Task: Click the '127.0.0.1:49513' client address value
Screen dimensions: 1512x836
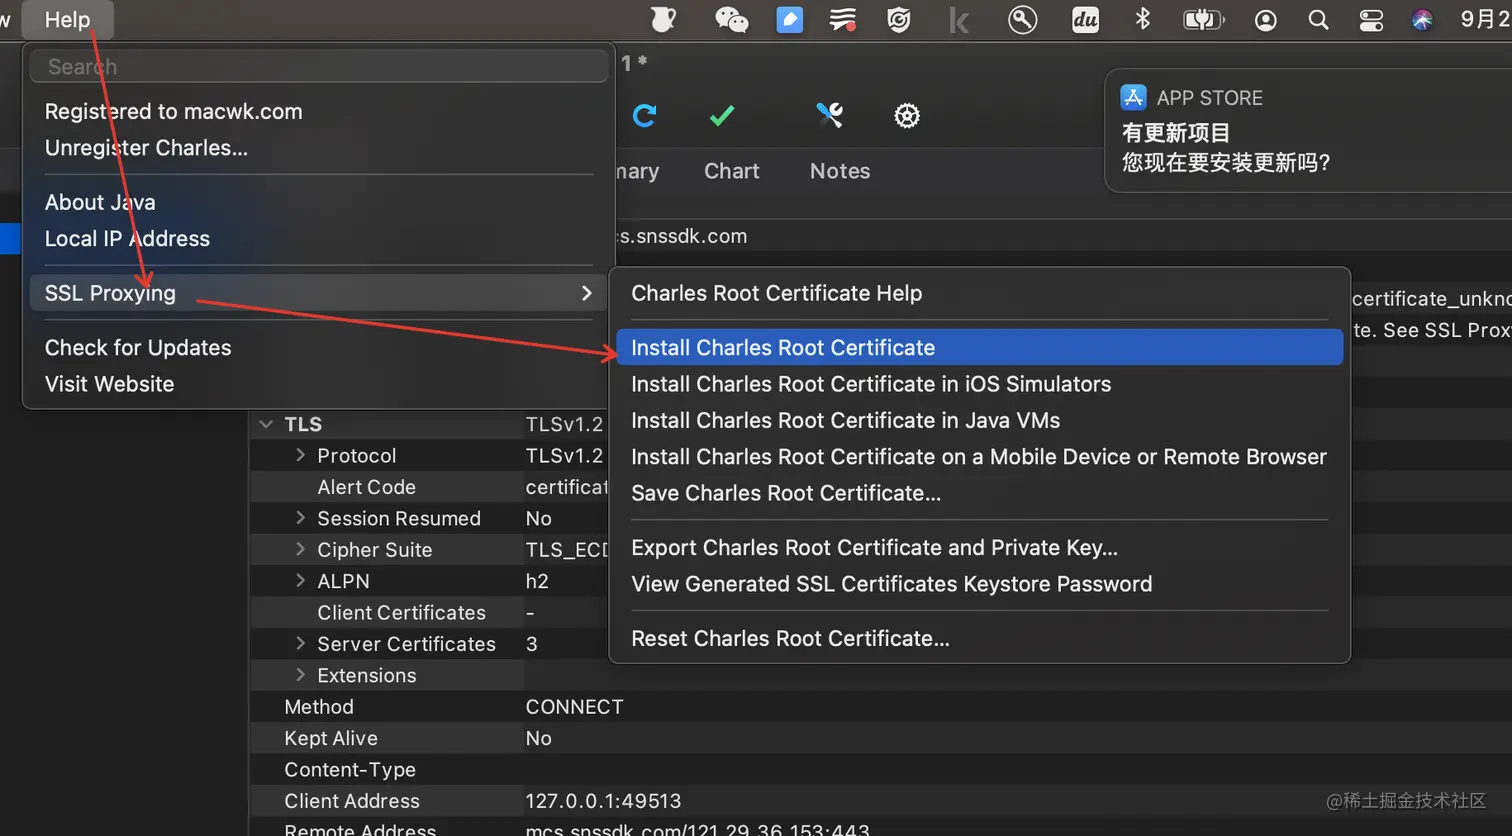Action: click(x=603, y=801)
